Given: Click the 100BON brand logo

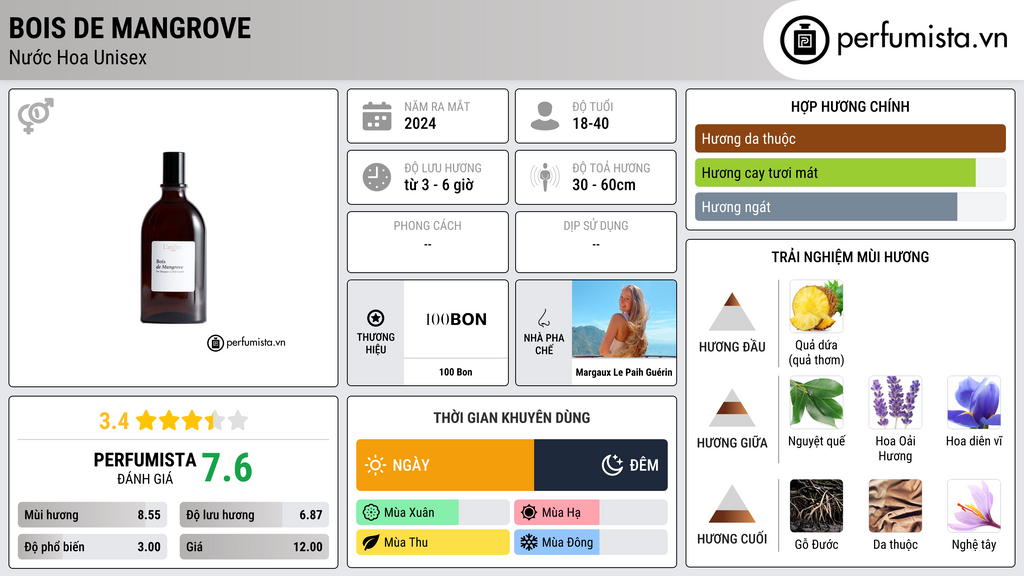Looking at the screenshot, I should pyautogui.click(x=456, y=319).
